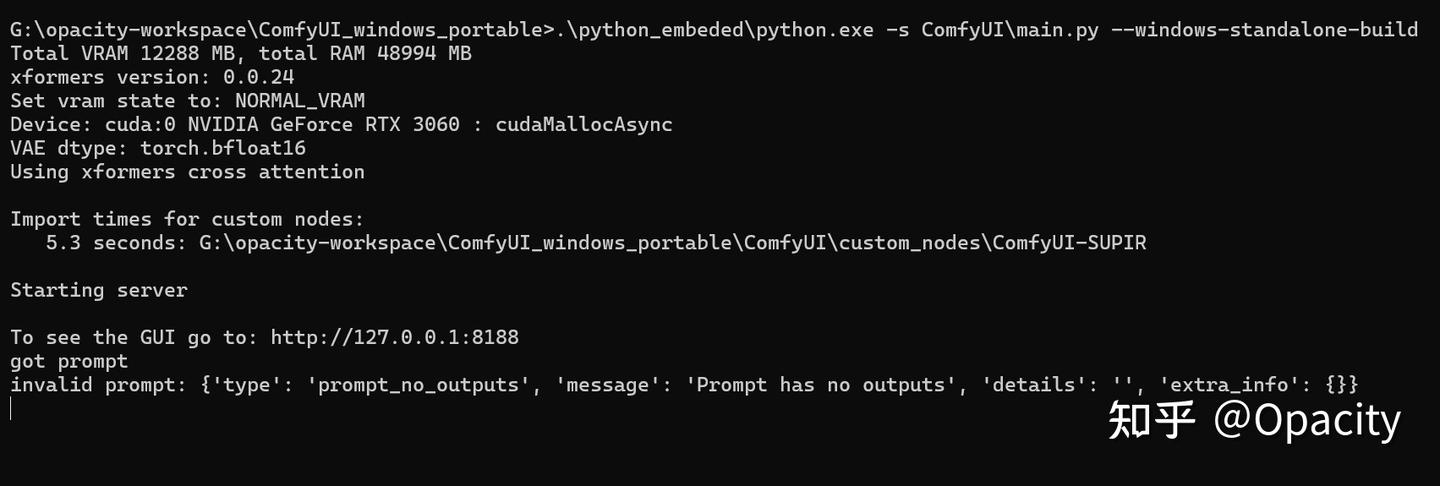Screen dimensions: 1440x486
Task: Click the "Set vram state to: NORMAL_VRAM" line
Action: (187, 100)
